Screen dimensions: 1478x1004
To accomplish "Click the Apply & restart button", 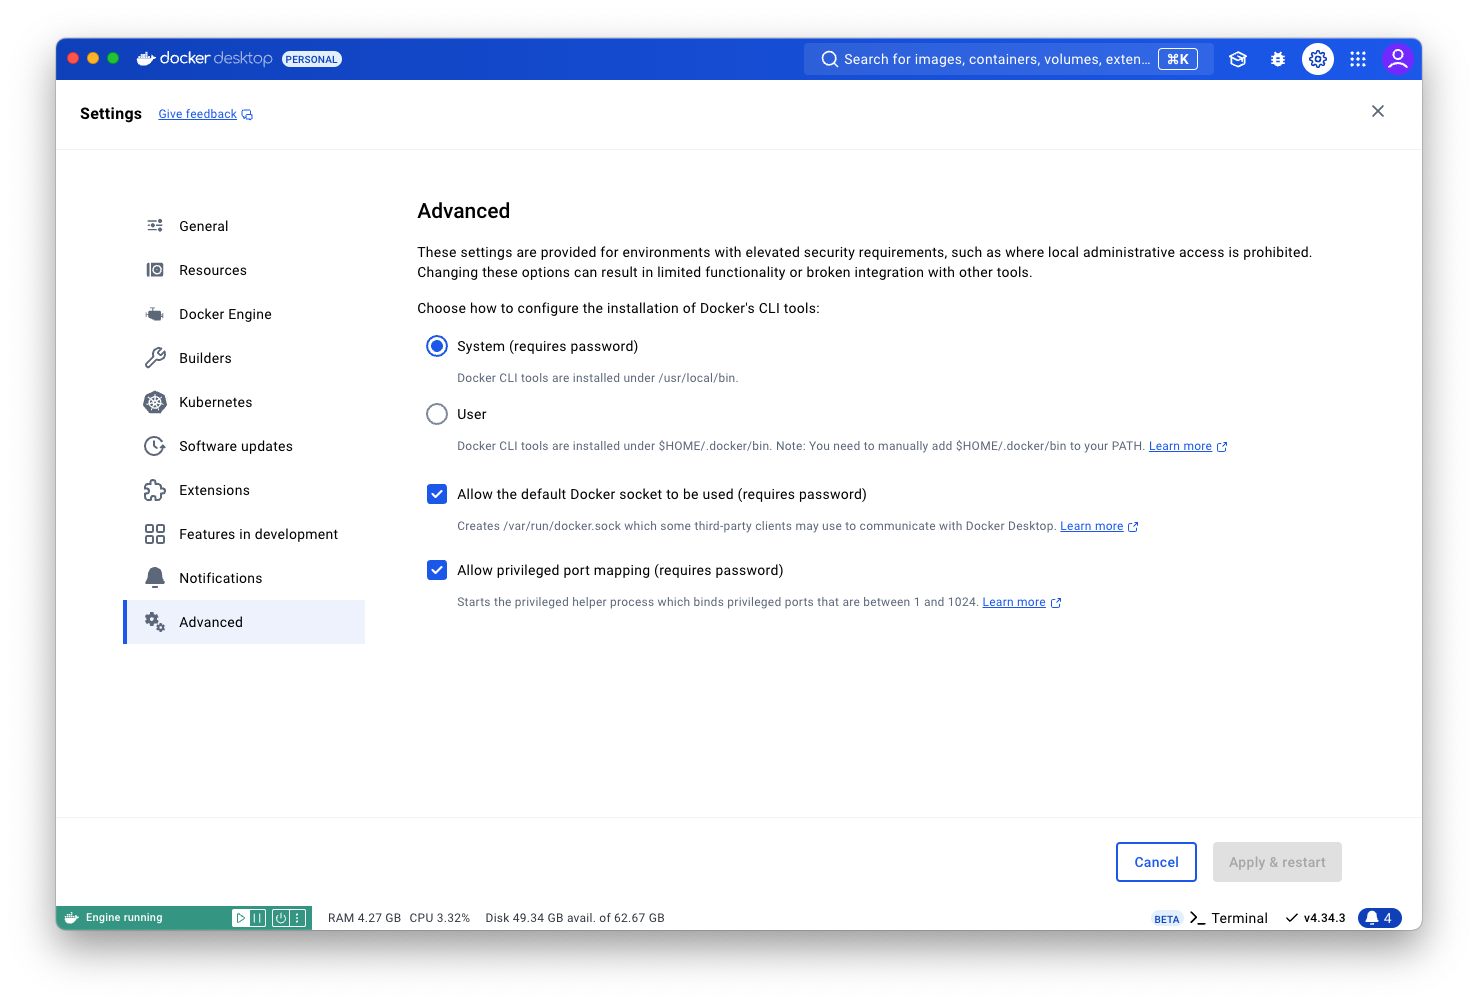I will coord(1277,861).
